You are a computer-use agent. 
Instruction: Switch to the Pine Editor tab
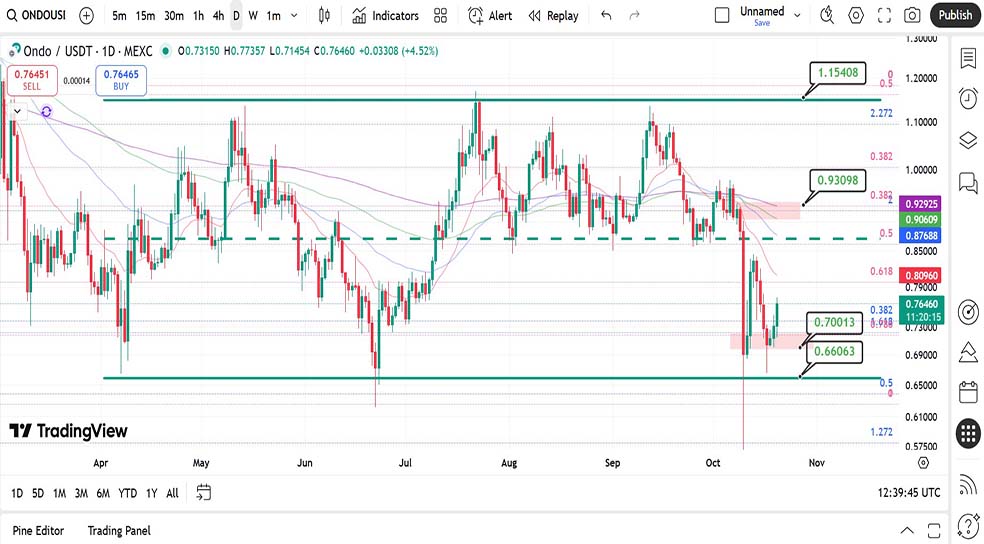click(38, 530)
